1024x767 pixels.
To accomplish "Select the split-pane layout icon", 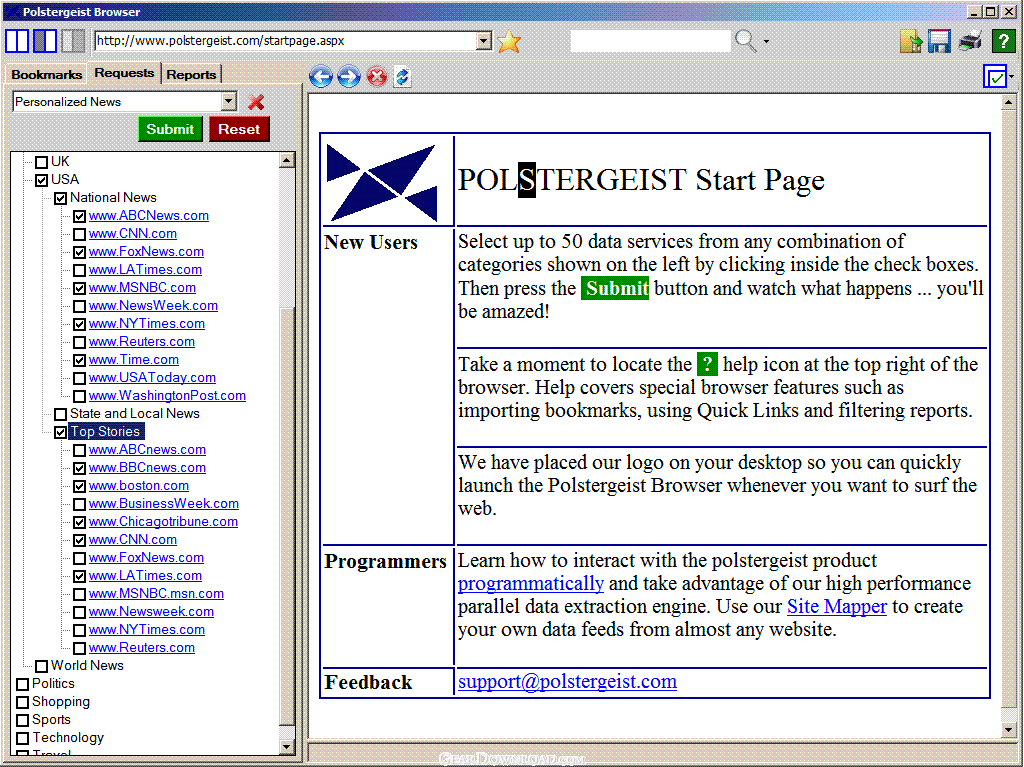I will pos(45,41).
